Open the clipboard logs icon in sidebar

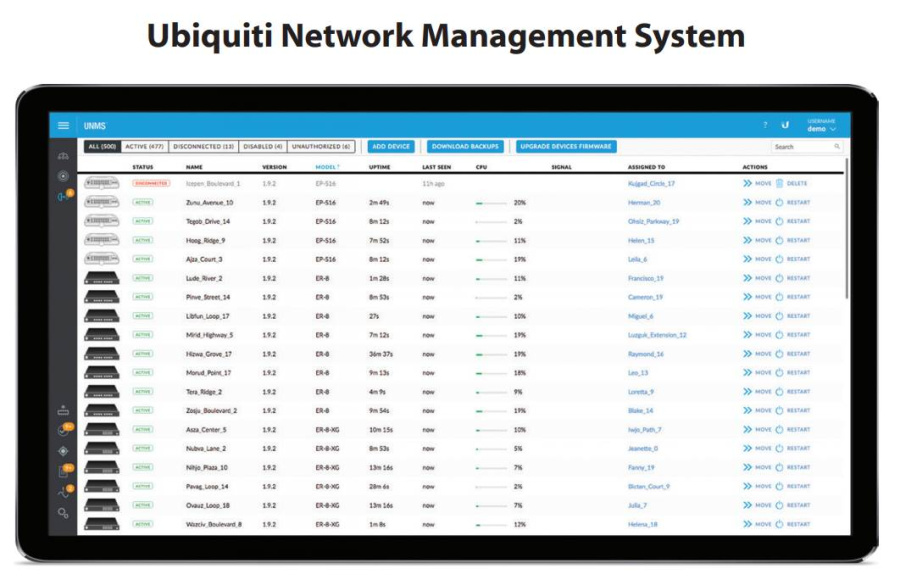[65, 470]
